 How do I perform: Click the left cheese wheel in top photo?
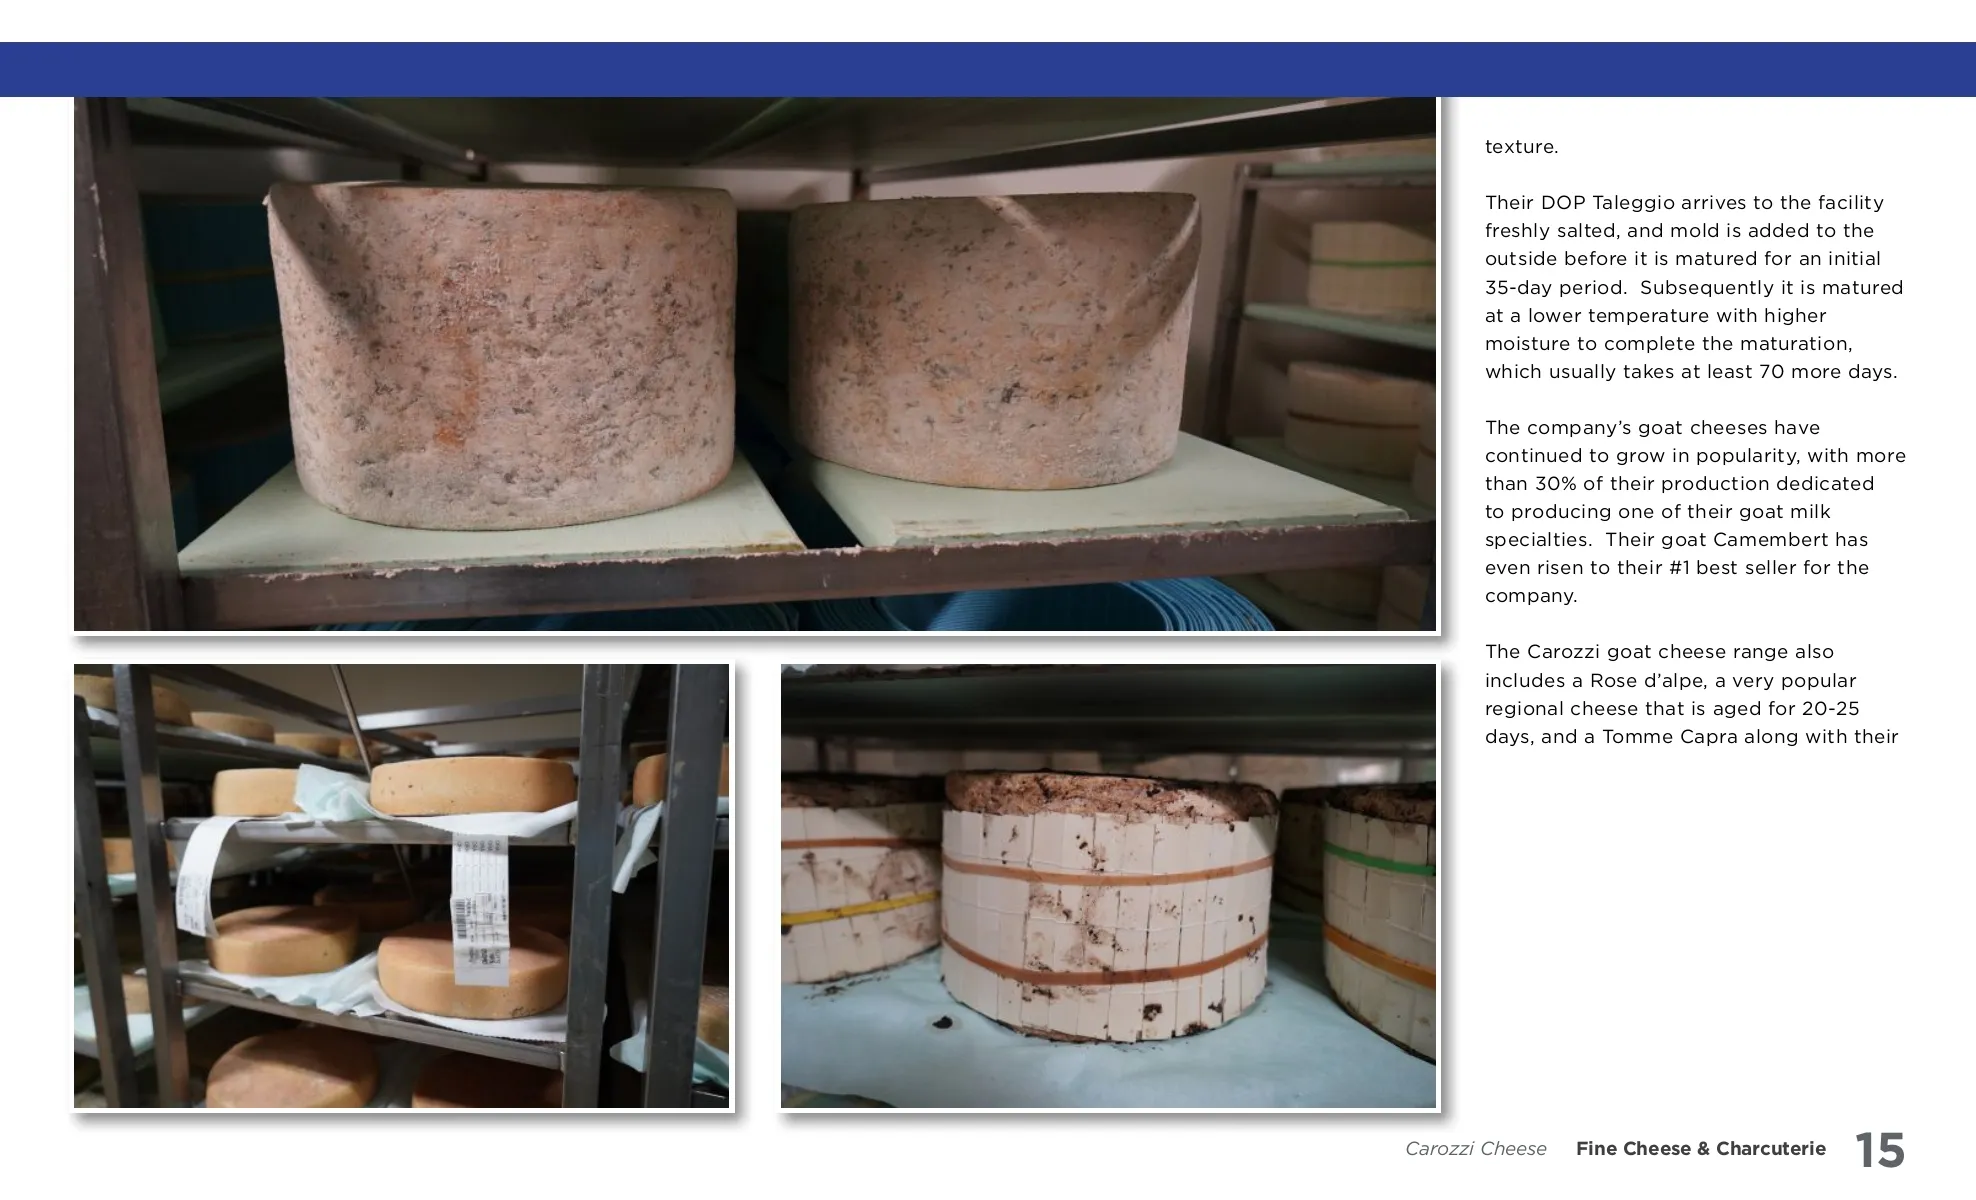[x=502, y=355]
